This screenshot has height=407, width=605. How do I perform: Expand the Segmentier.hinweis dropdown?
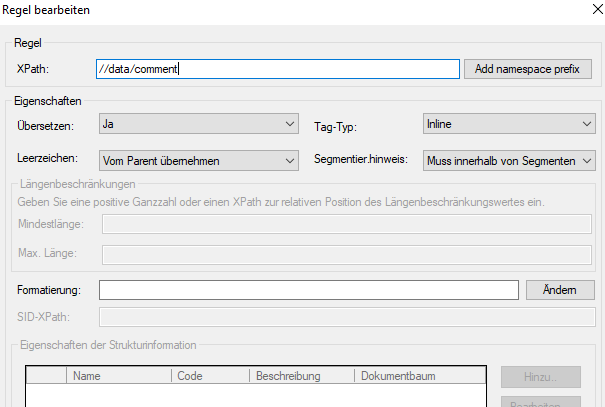point(508,160)
